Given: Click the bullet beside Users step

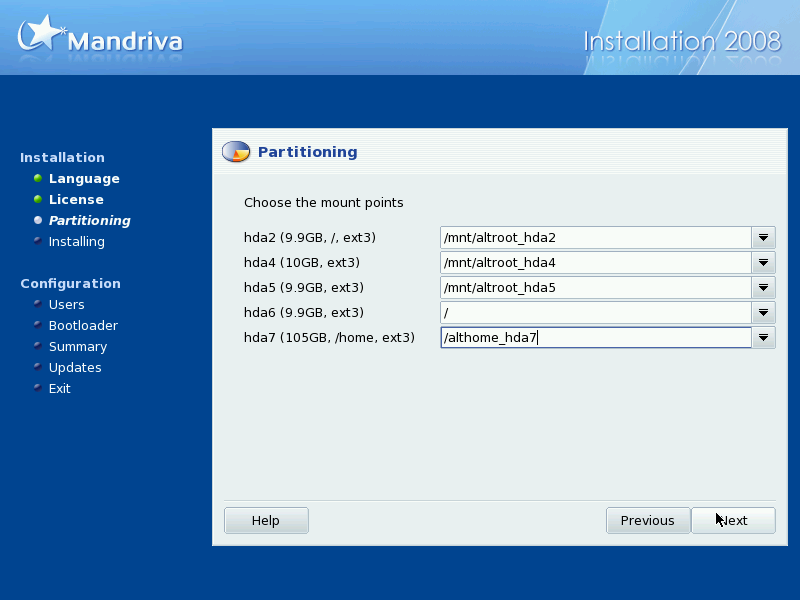Looking at the screenshot, I should (x=38, y=304).
